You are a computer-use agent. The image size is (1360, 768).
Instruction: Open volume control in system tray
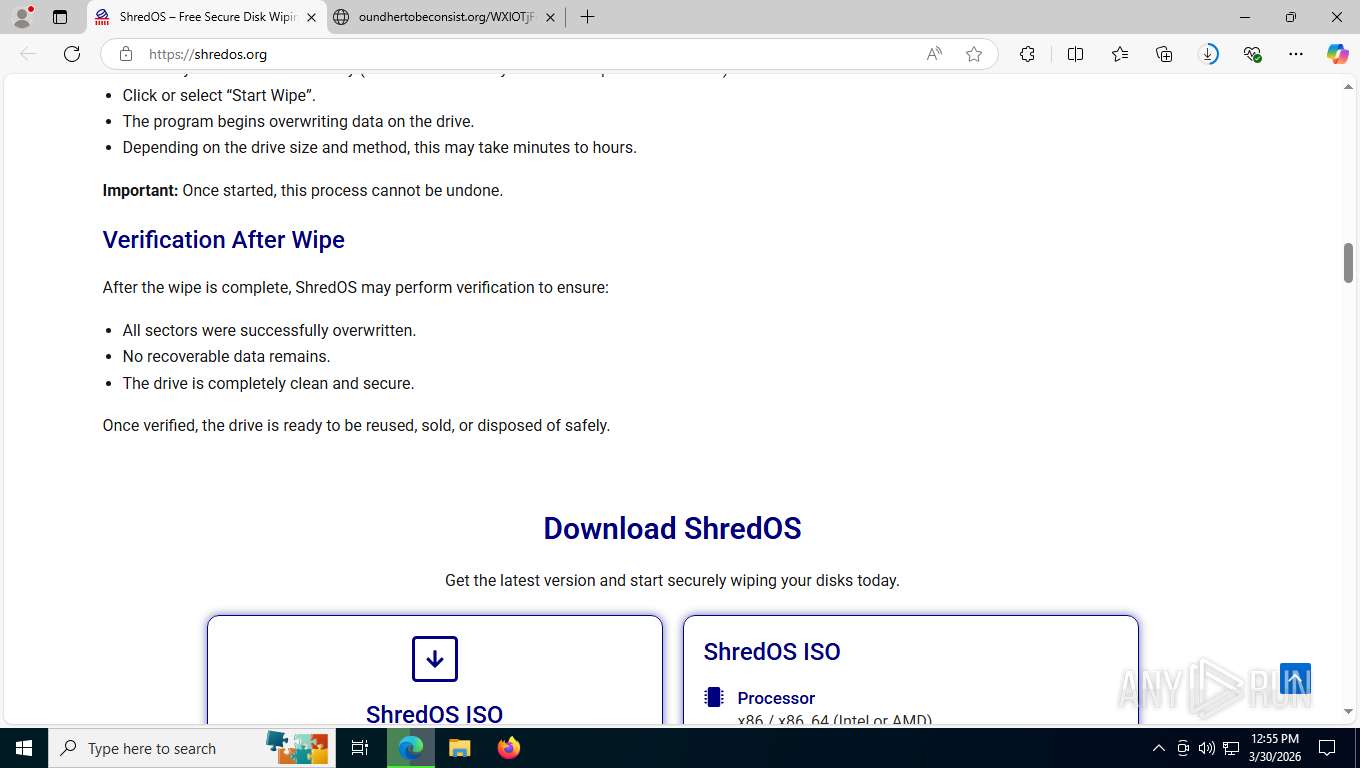[1207, 748]
